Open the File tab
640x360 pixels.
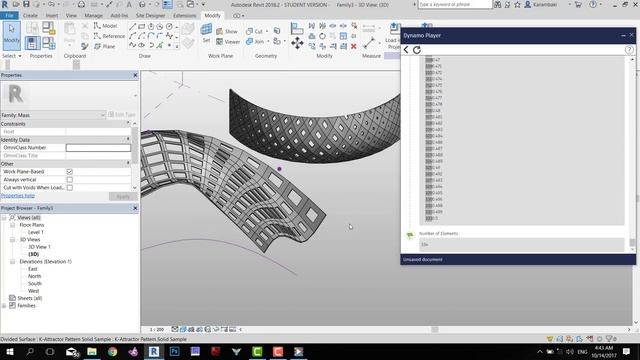point(9,16)
